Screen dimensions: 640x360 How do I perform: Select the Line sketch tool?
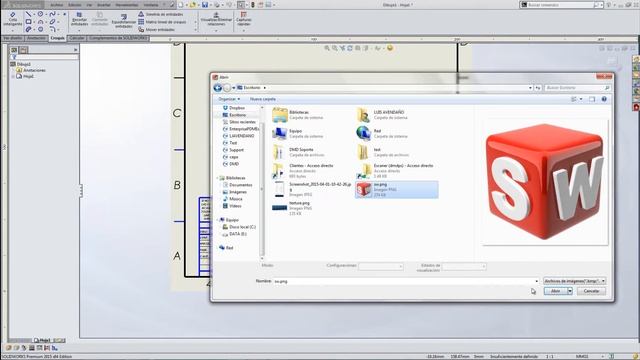pos(28,14)
